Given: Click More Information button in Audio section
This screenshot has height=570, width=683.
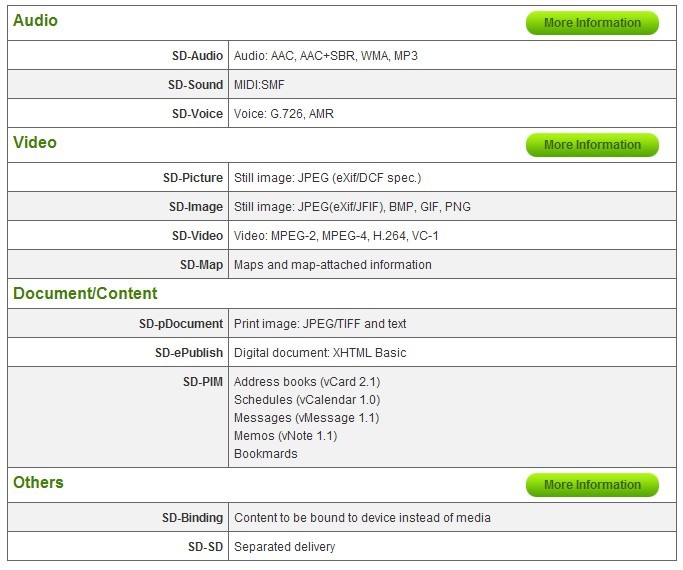Looking at the screenshot, I should (x=592, y=23).
